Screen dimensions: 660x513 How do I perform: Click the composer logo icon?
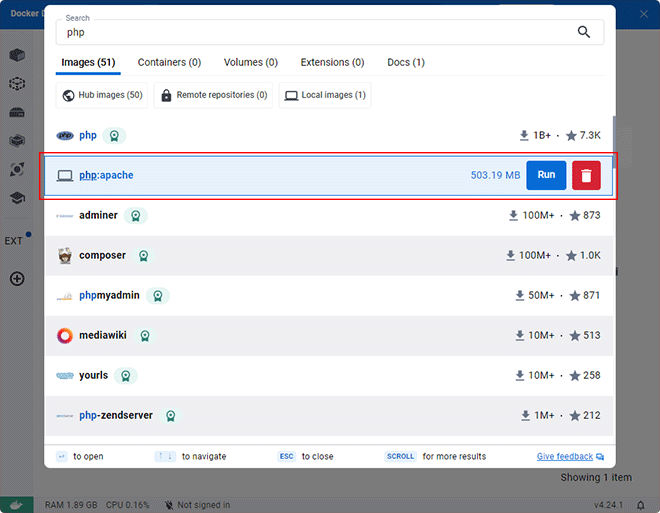click(65, 255)
